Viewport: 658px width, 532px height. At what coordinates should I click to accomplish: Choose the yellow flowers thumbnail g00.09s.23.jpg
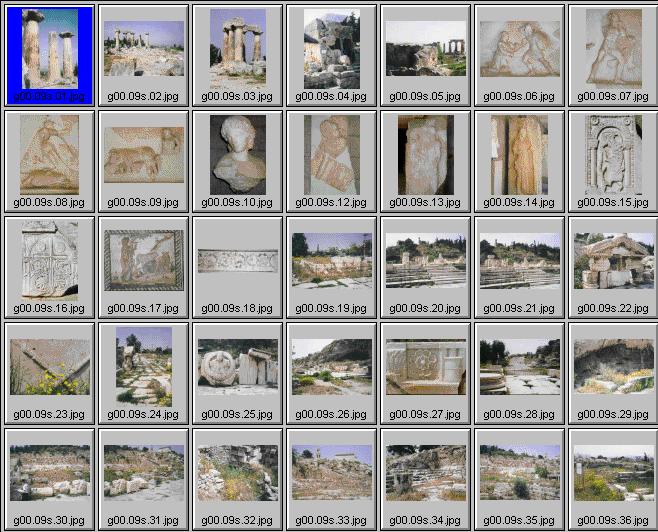click(50, 366)
